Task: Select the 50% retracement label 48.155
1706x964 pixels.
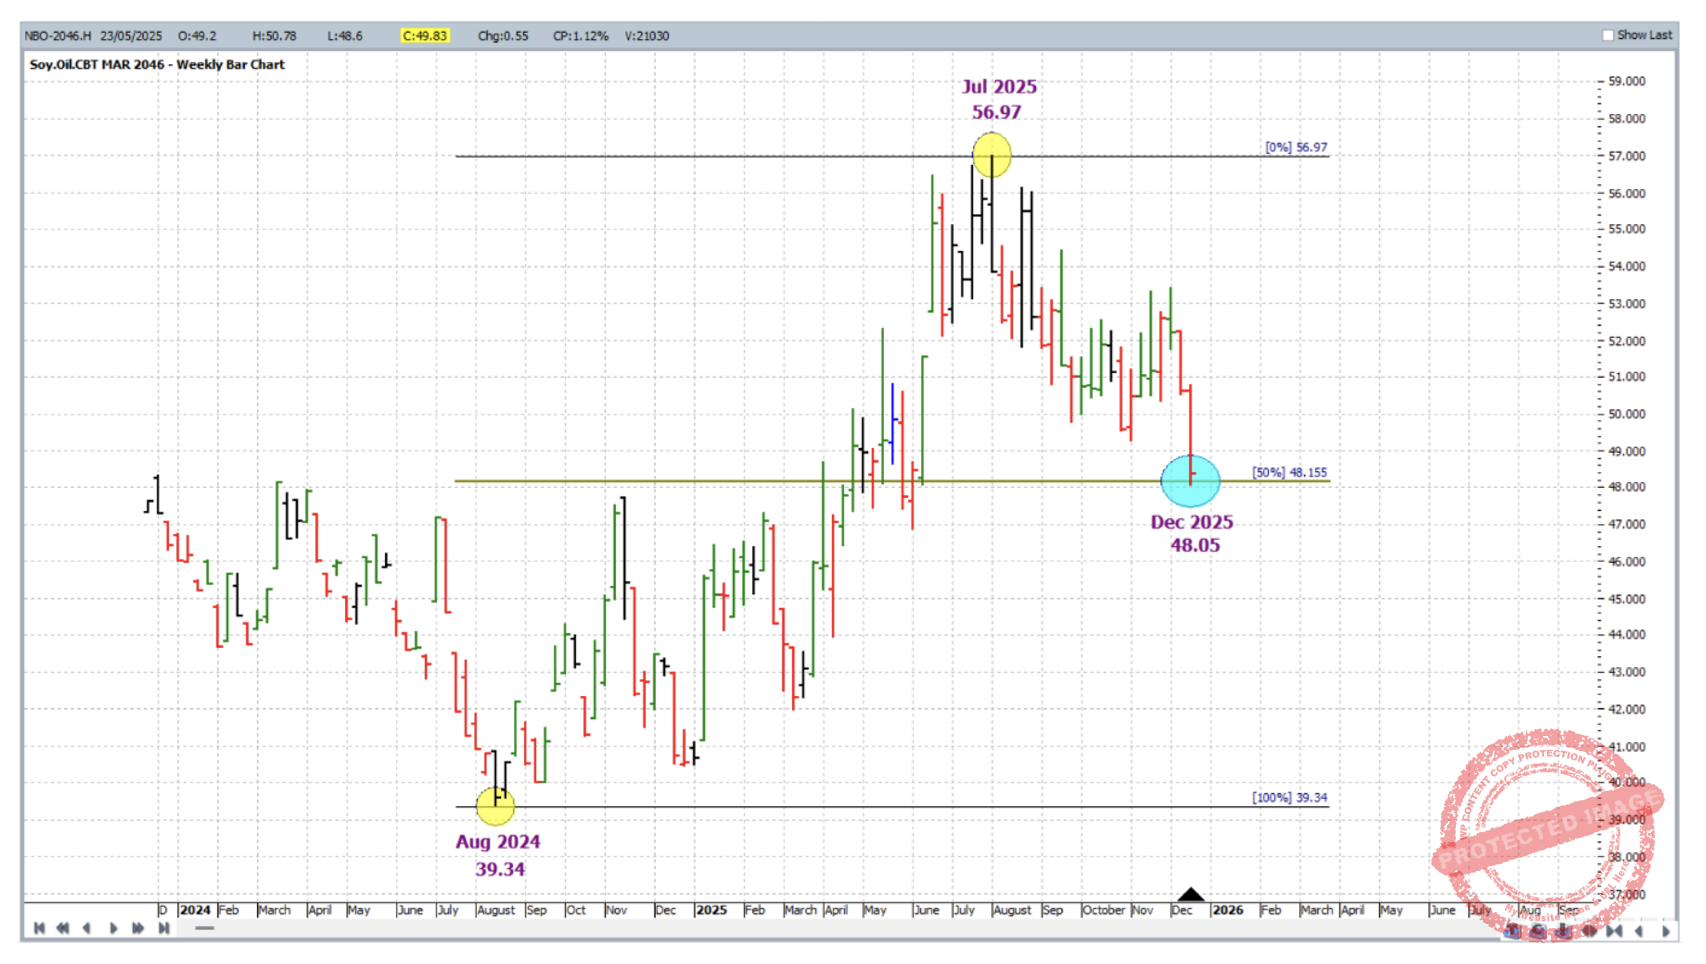Action: coord(1289,472)
